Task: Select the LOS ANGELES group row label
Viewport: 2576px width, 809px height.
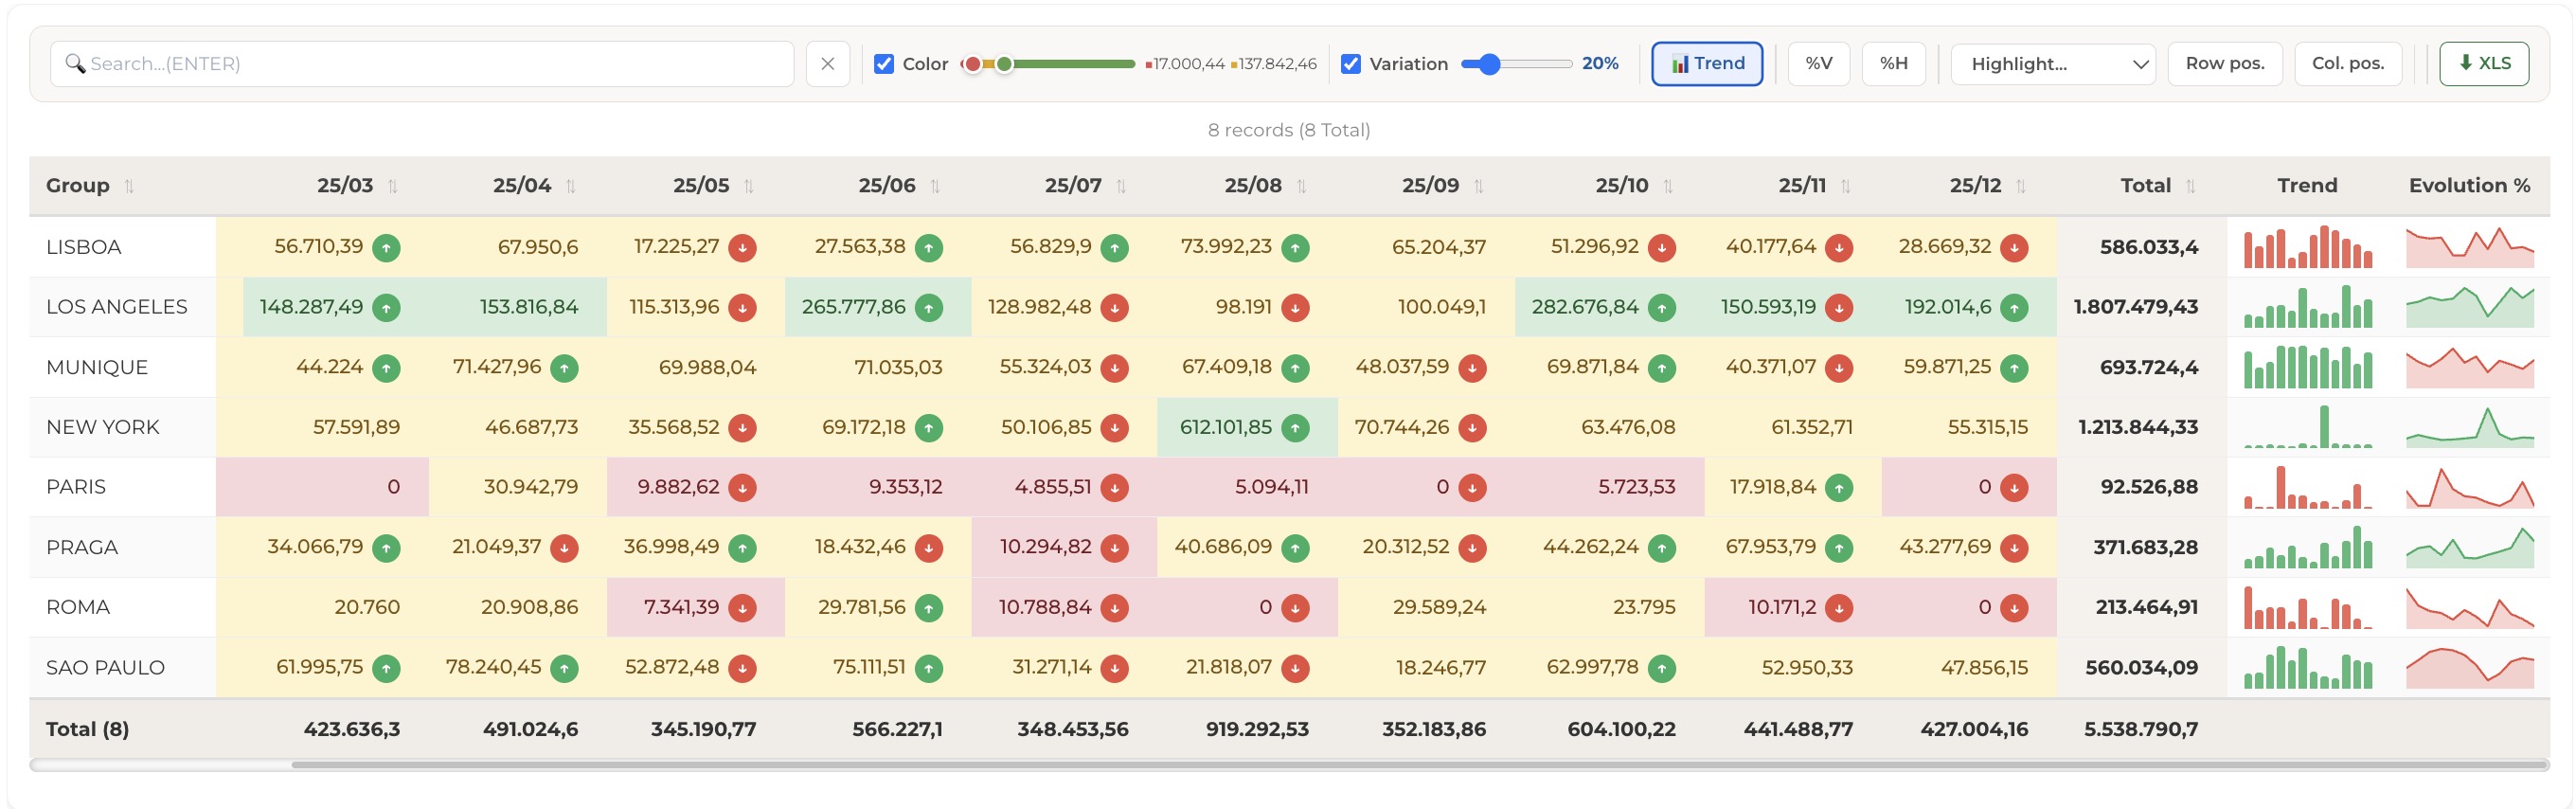Action: (x=117, y=308)
